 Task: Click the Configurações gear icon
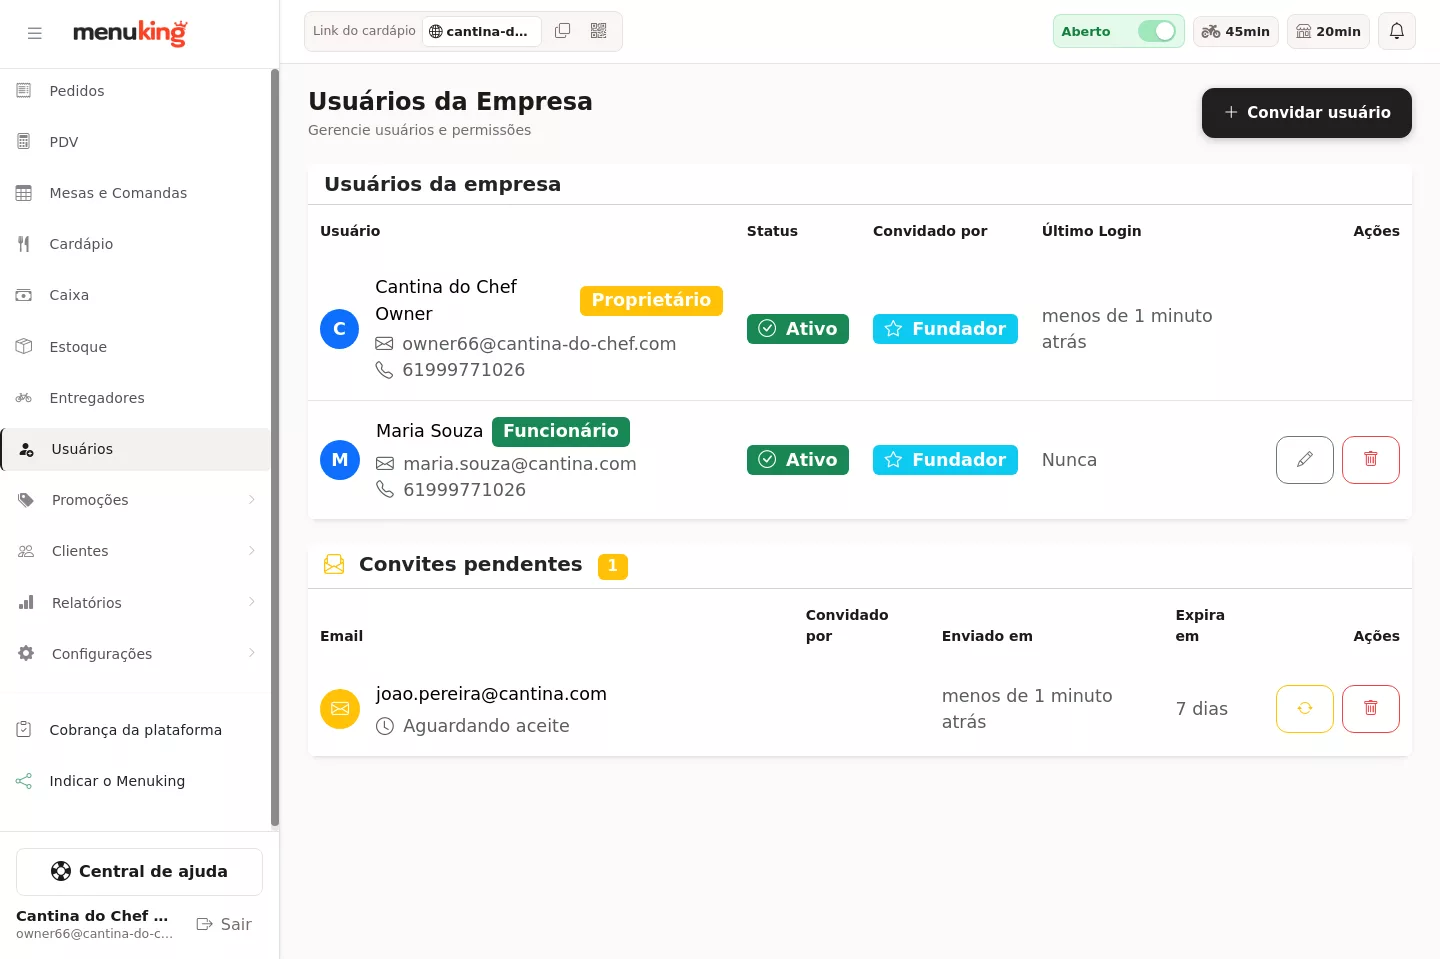click(26, 654)
